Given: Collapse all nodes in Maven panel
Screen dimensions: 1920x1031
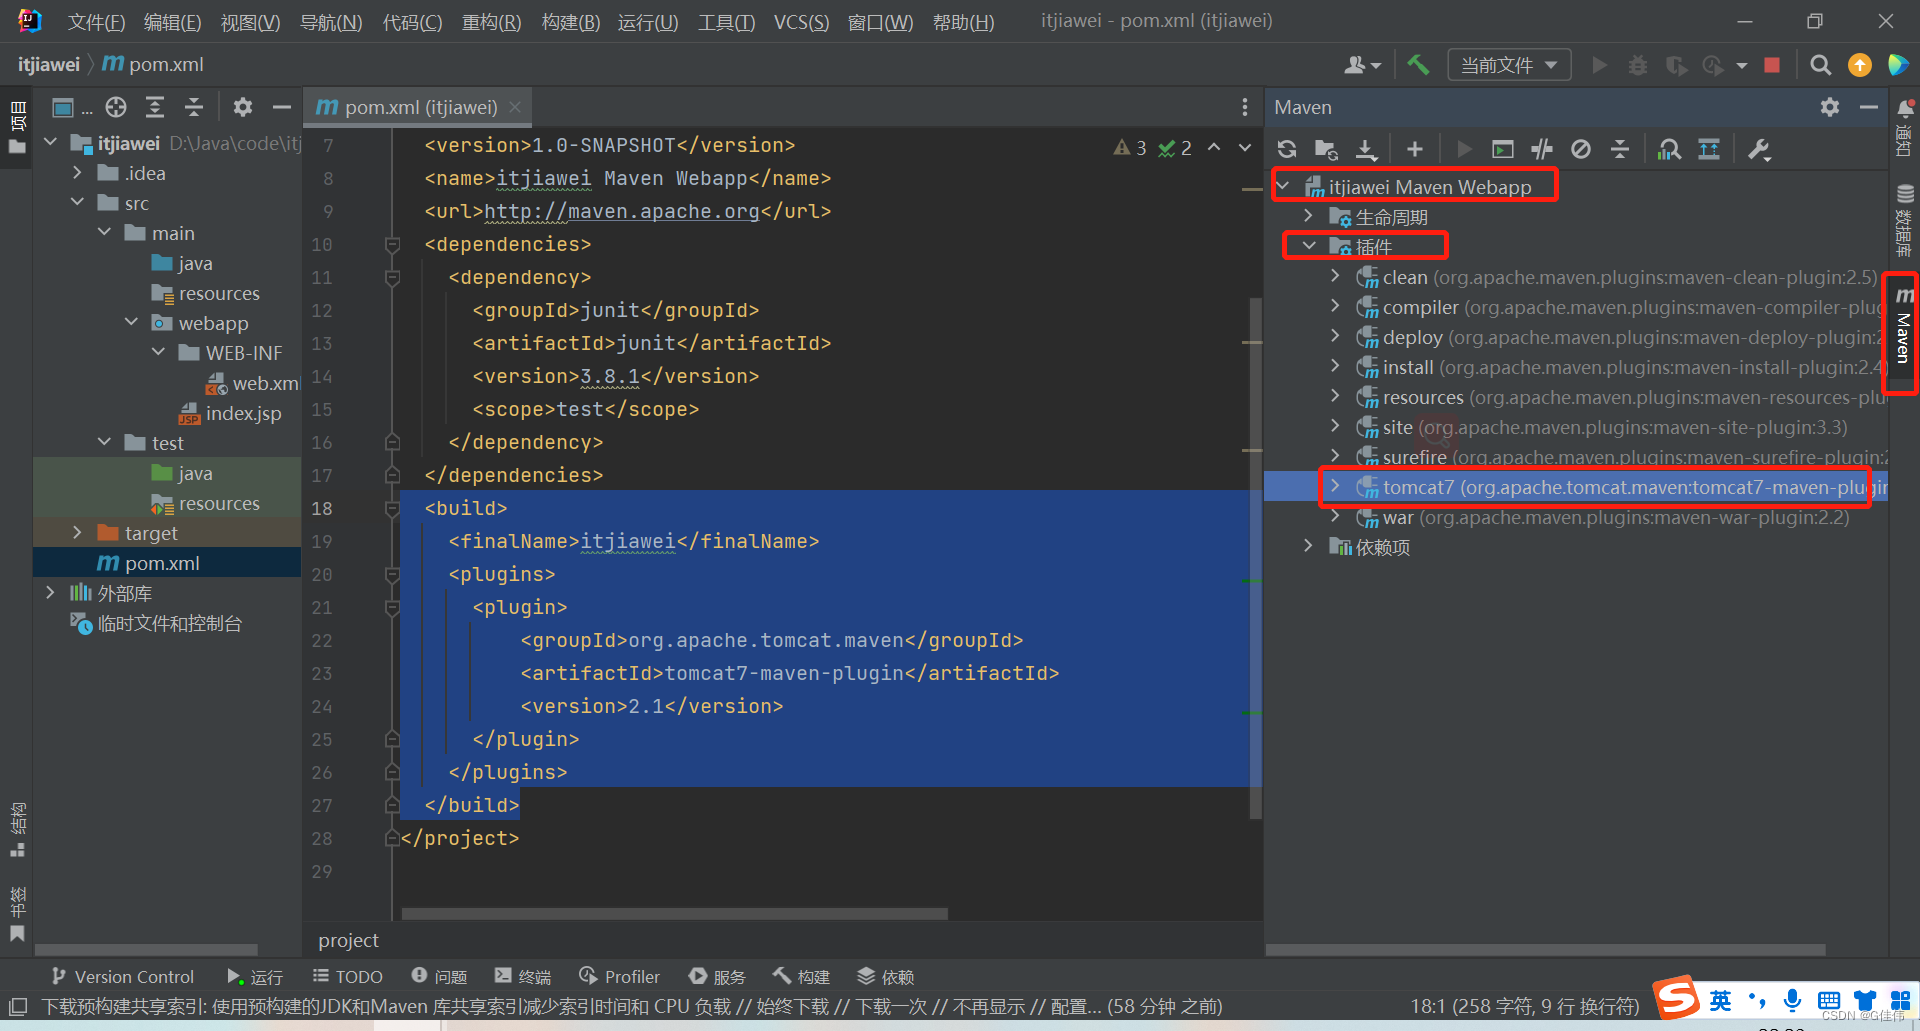Looking at the screenshot, I should (1620, 149).
